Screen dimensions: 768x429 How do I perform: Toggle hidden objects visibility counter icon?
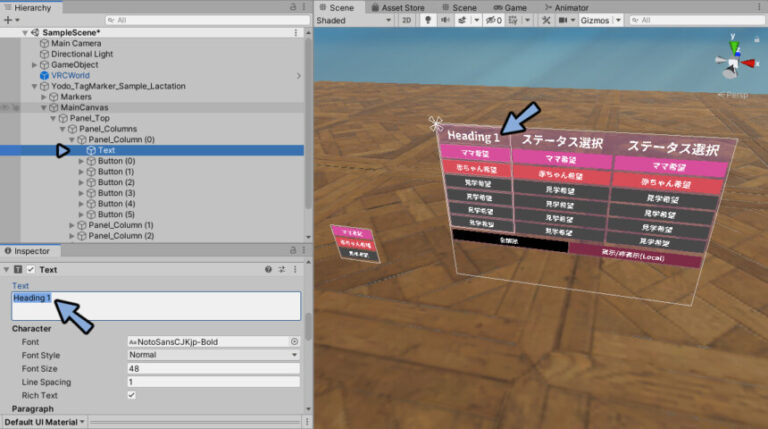tap(494, 20)
